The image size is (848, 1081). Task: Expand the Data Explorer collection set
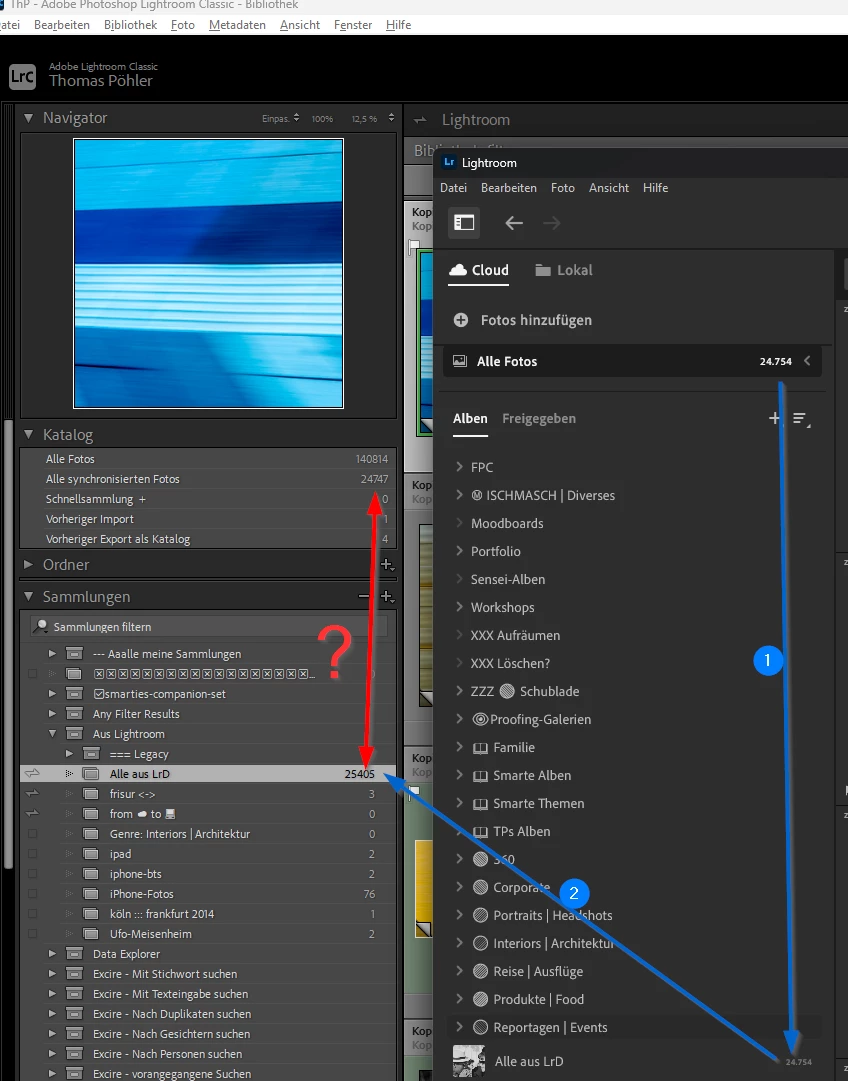52,953
